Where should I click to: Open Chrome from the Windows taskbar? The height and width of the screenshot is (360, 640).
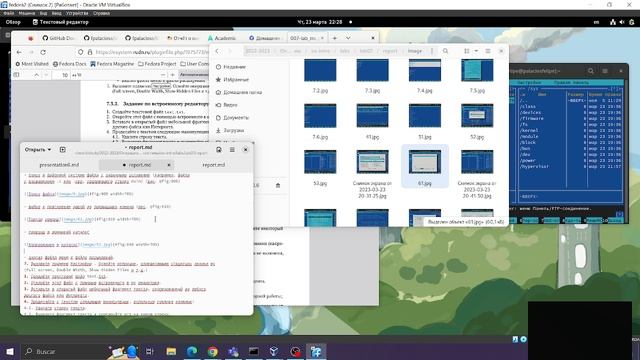coord(212,351)
